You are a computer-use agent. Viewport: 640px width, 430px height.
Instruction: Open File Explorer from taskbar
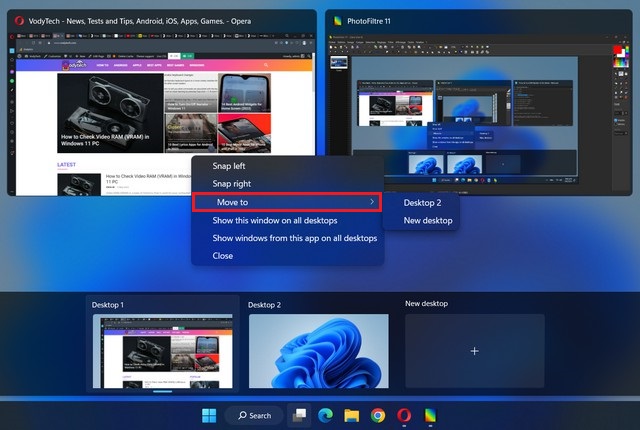click(x=351, y=415)
